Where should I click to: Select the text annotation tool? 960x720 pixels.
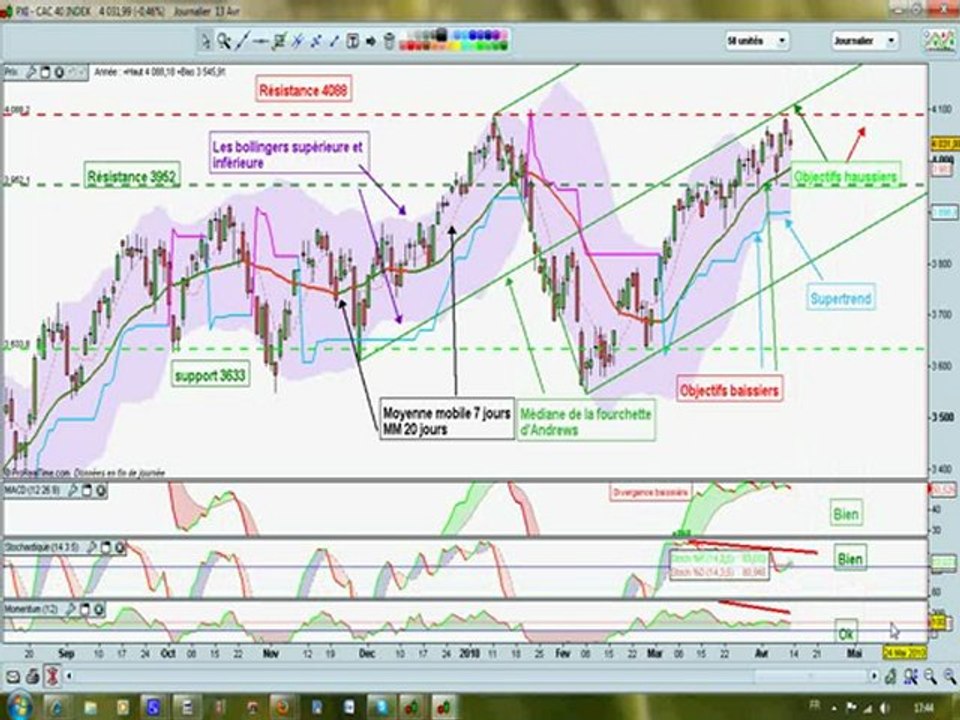pos(353,41)
